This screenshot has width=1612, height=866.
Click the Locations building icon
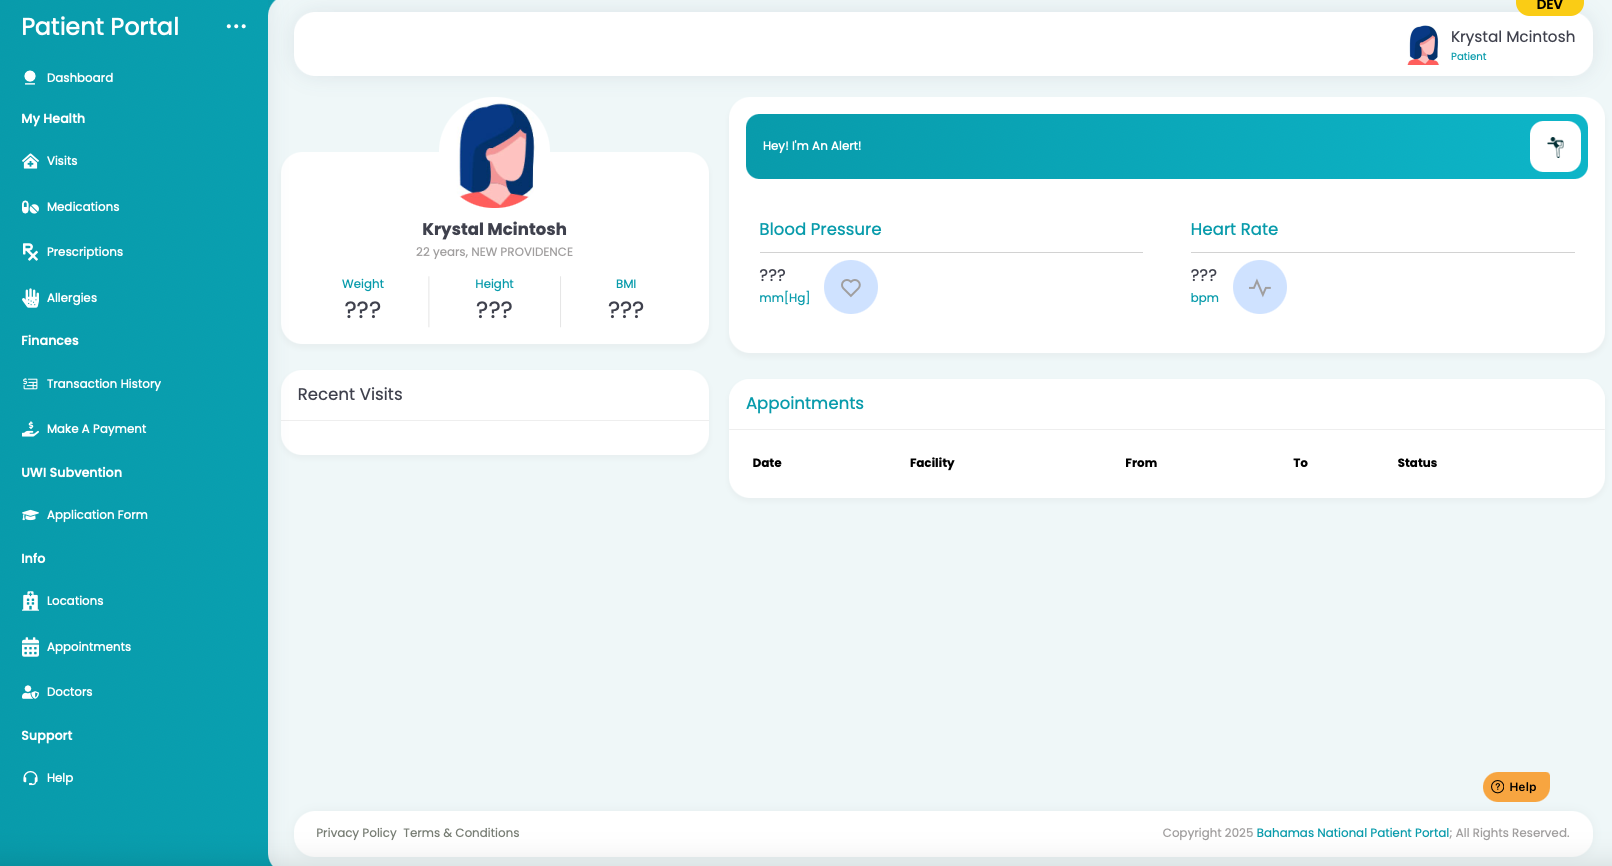[x=30, y=601]
